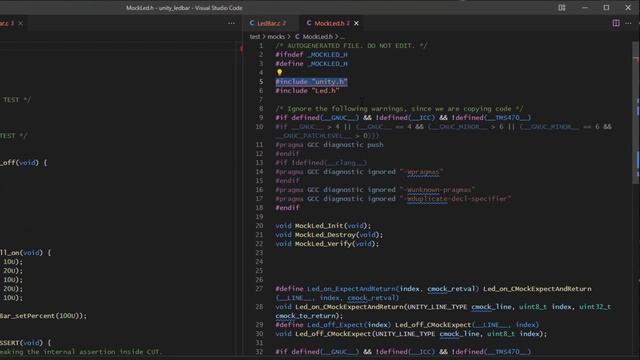
Task: Click '#pragma GCC diagnostic push' line
Action: click(x=329, y=145)
